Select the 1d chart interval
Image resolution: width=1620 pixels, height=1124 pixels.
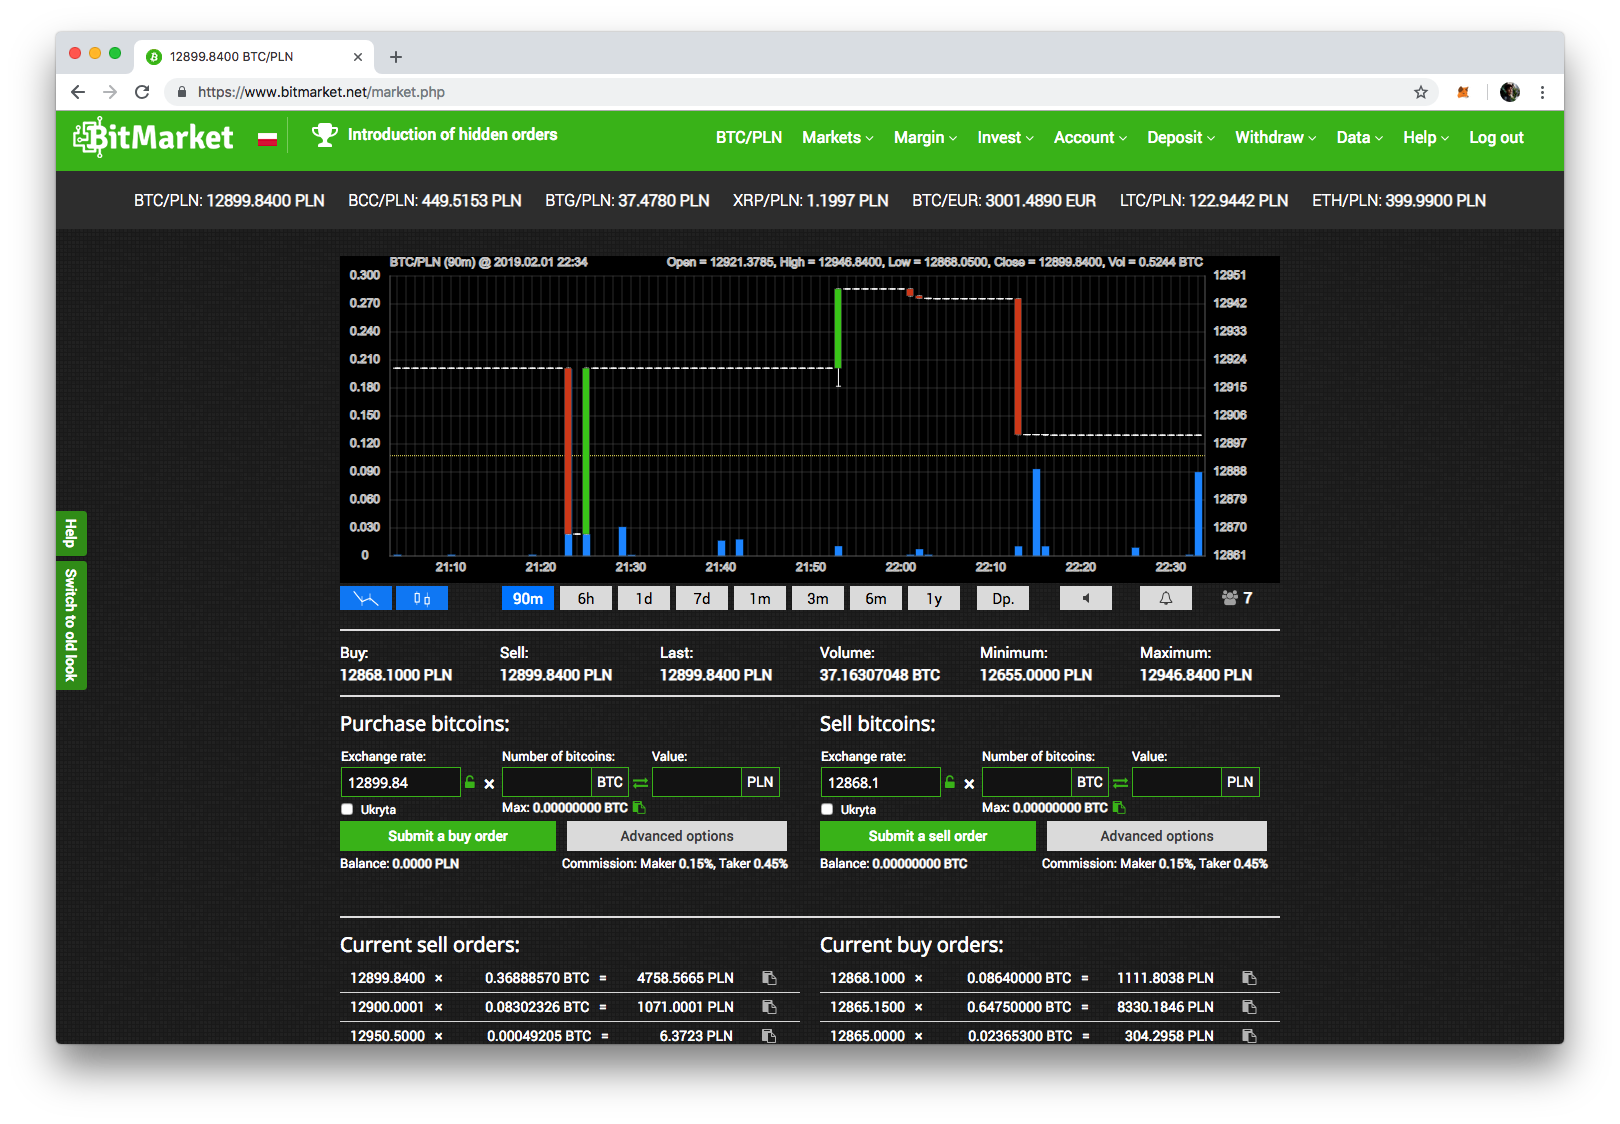[644, 598]
